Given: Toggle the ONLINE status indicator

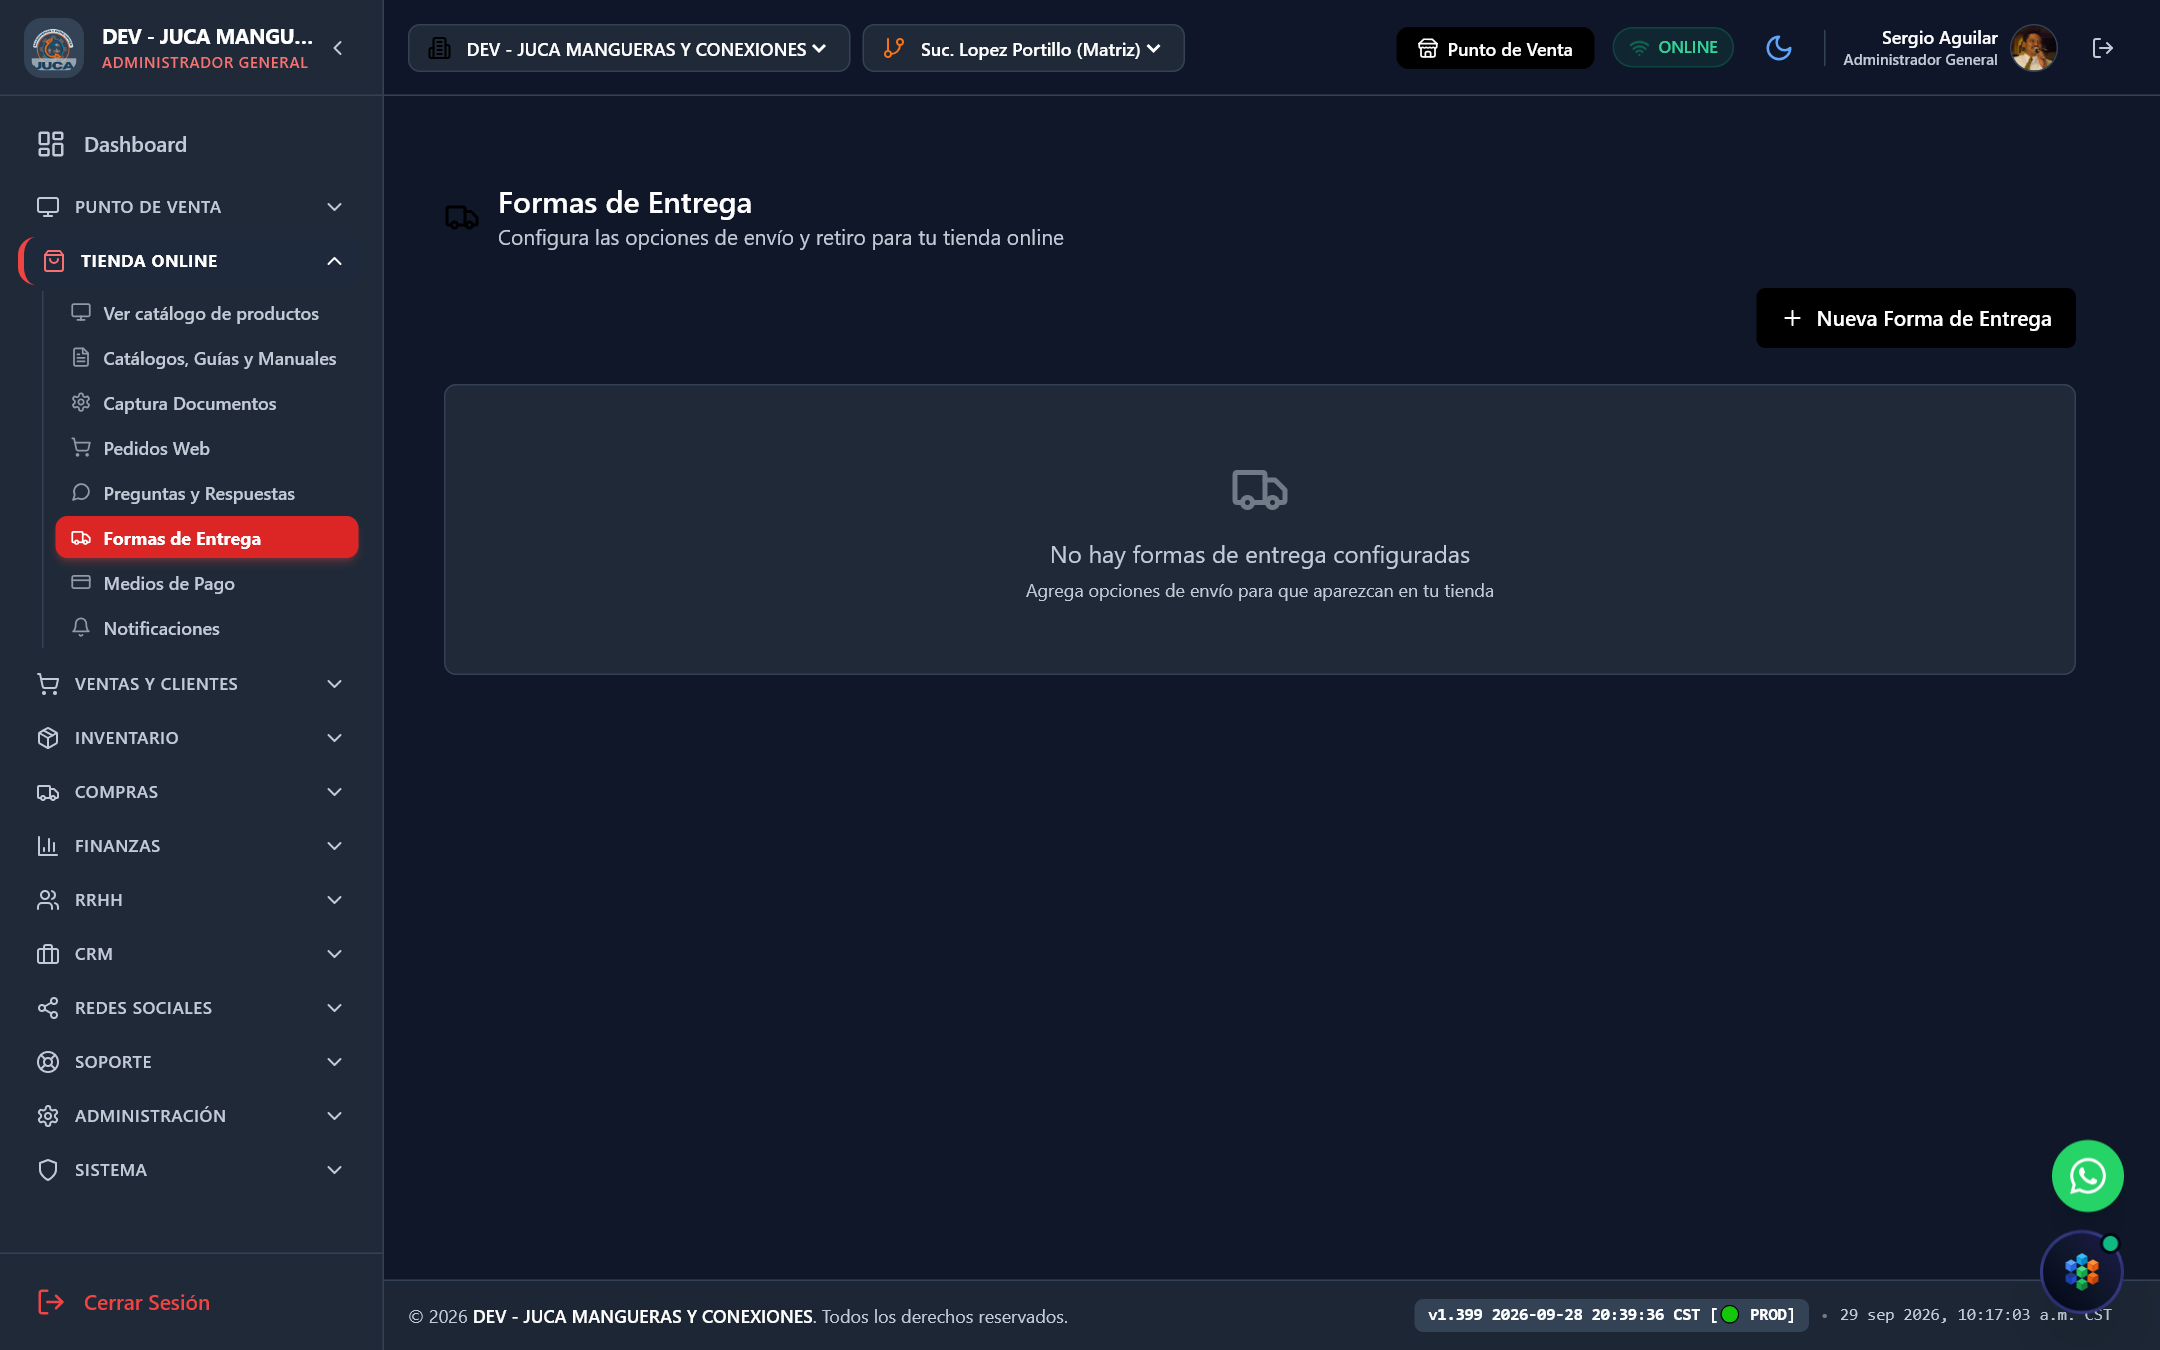Looking at the screenshot, I should tap(1673, 48).
